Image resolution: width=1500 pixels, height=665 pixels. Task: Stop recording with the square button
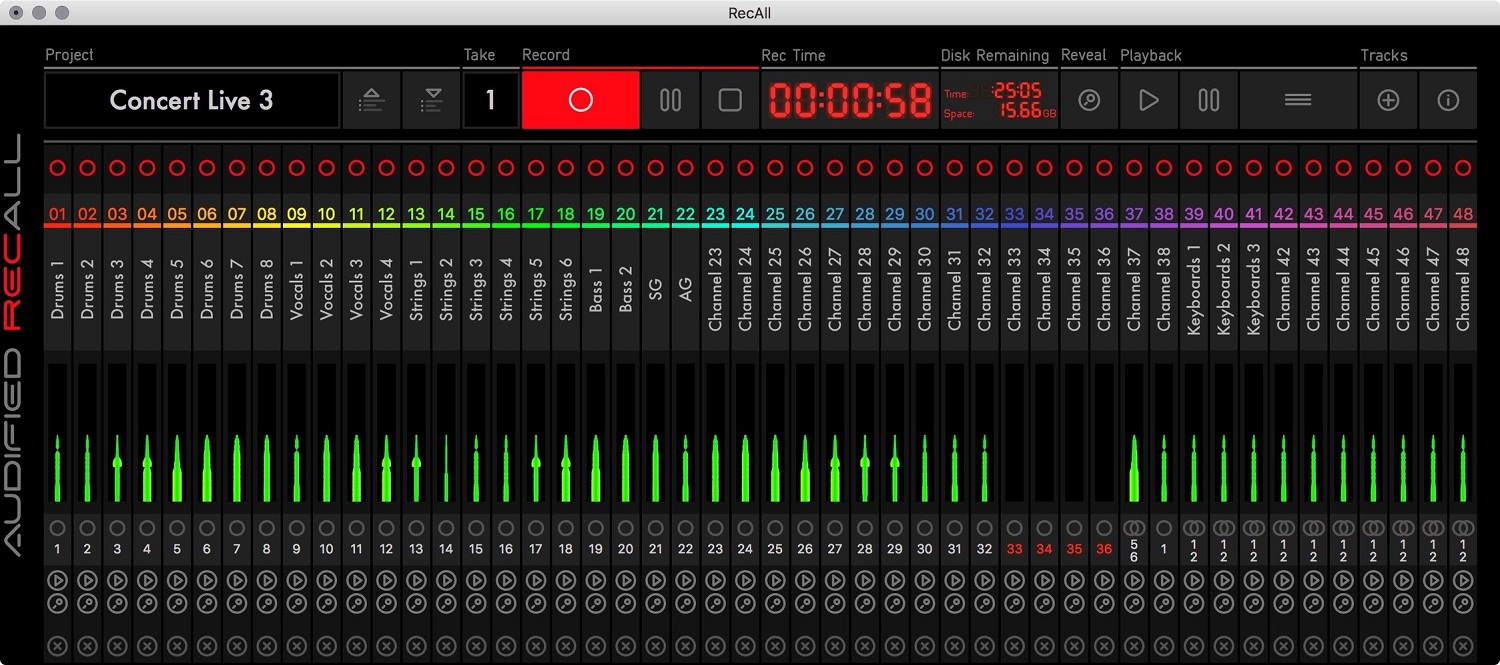tap(730, 100)
